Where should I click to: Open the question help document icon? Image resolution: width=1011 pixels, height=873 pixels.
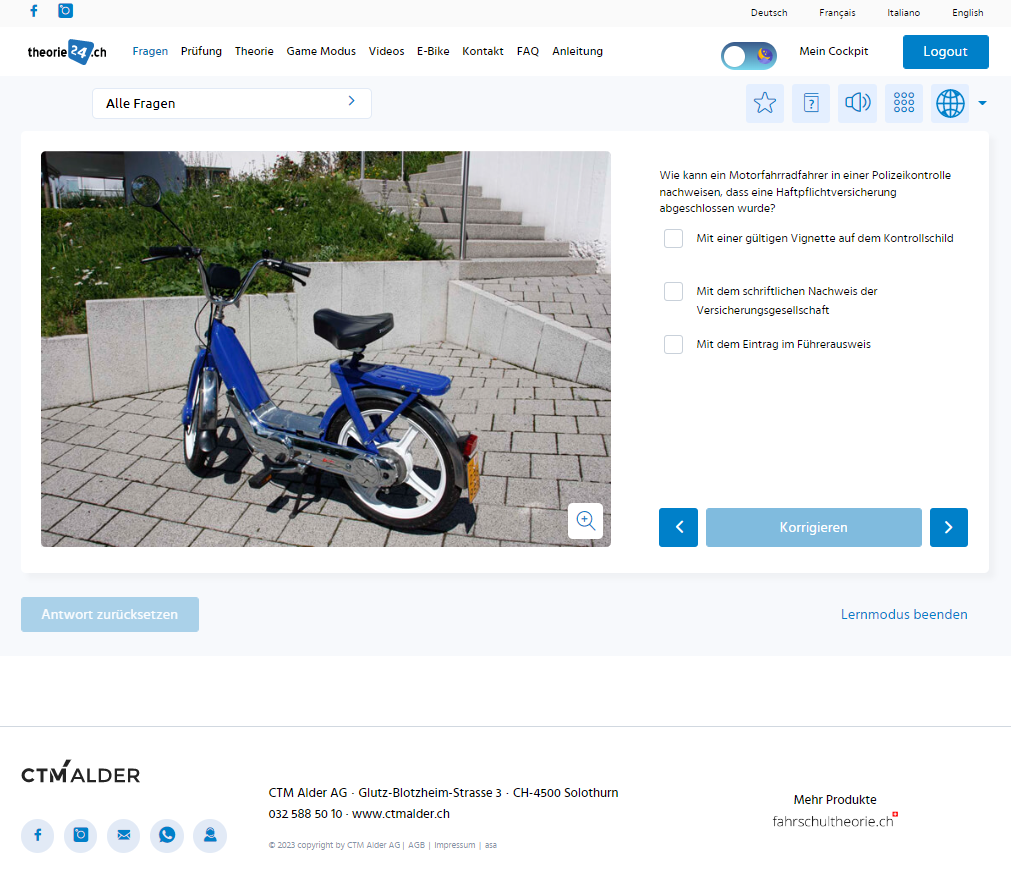click(x=811, y=103)
